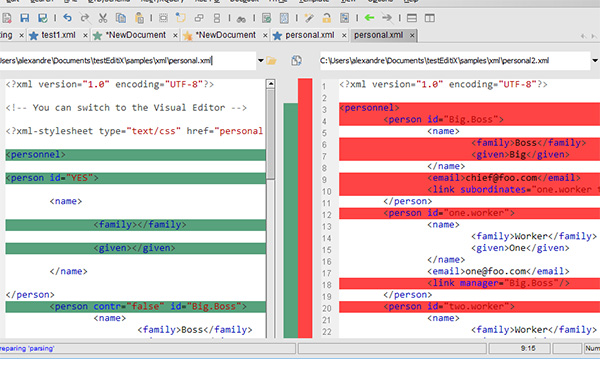Click the chief@foo.com email line
The width and height of the screenshot is (600, 365).
[x=470, y=178]
